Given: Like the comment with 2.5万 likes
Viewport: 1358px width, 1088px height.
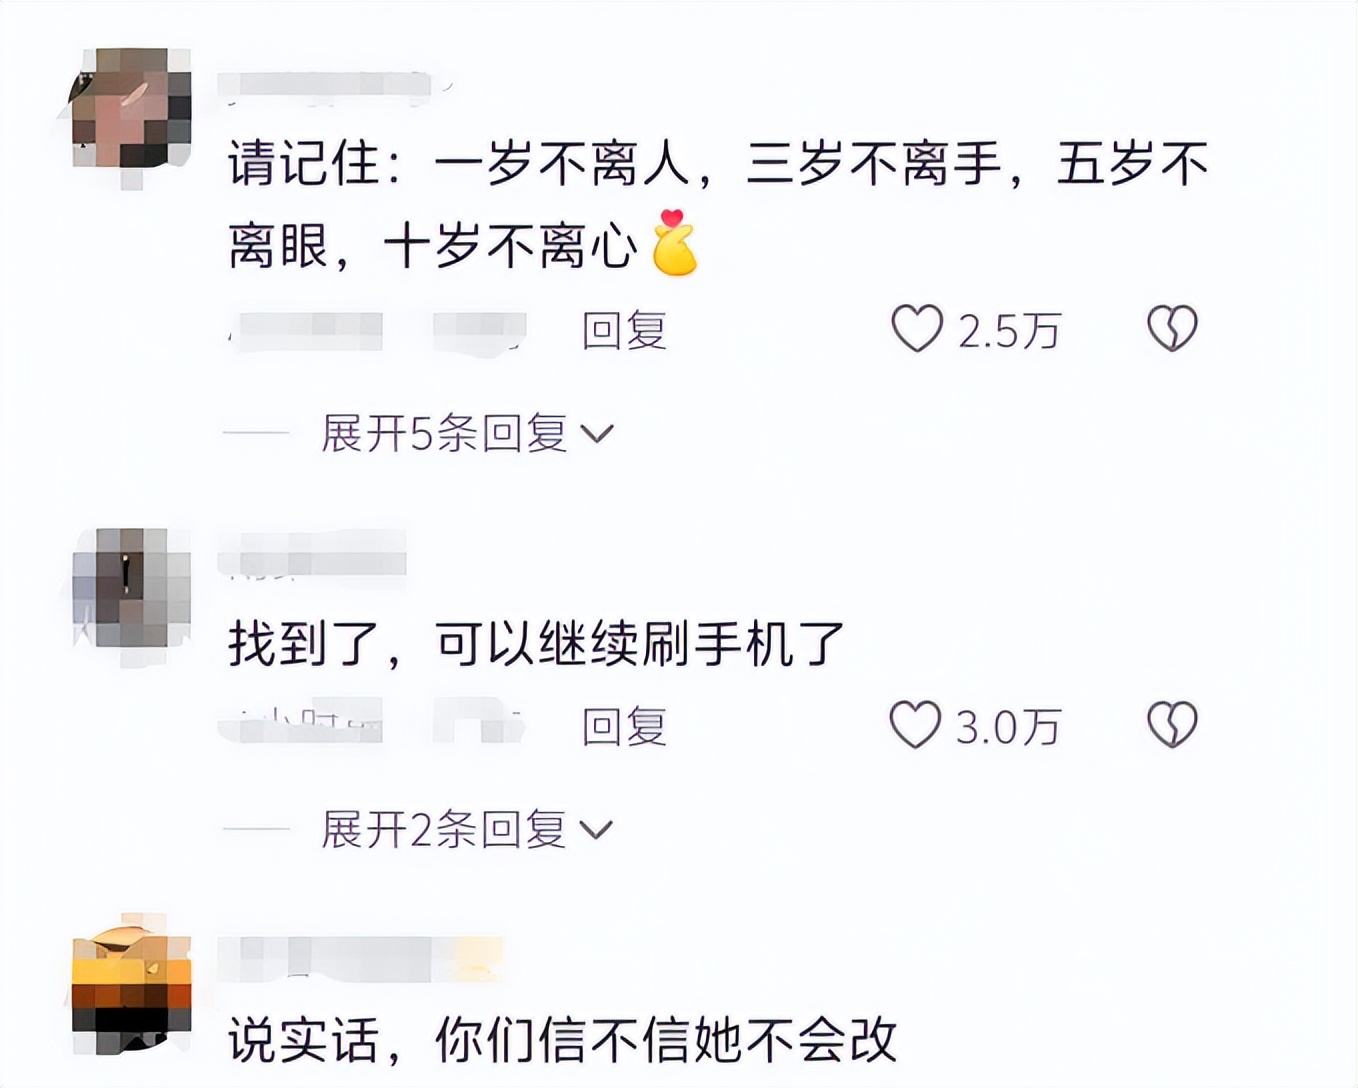Looking at the screenshot, I should tap(917, 329).
